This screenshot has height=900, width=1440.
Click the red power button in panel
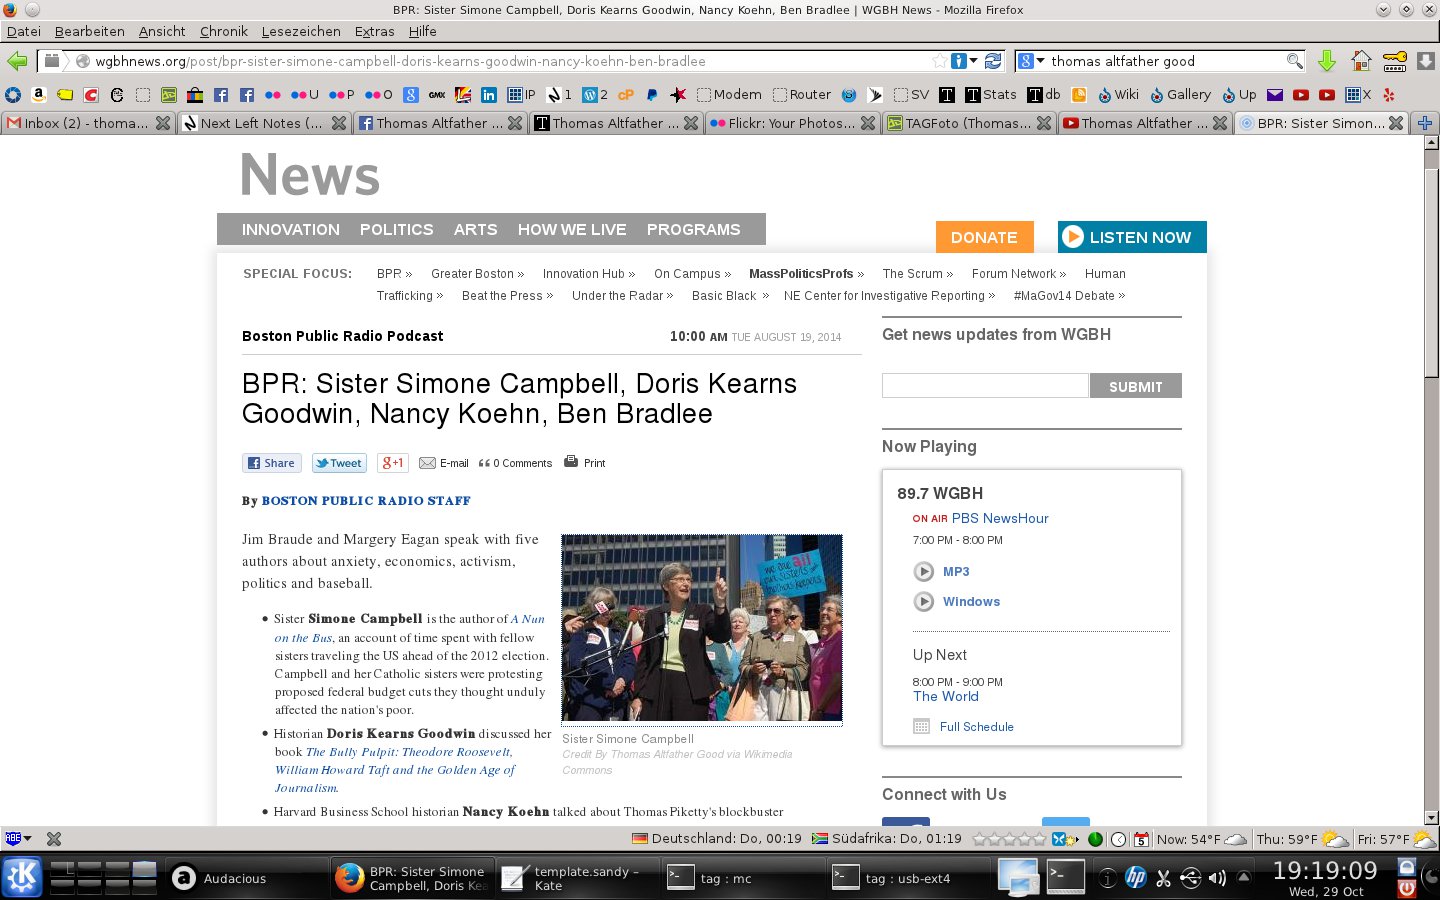click(x=1407, y=888)
